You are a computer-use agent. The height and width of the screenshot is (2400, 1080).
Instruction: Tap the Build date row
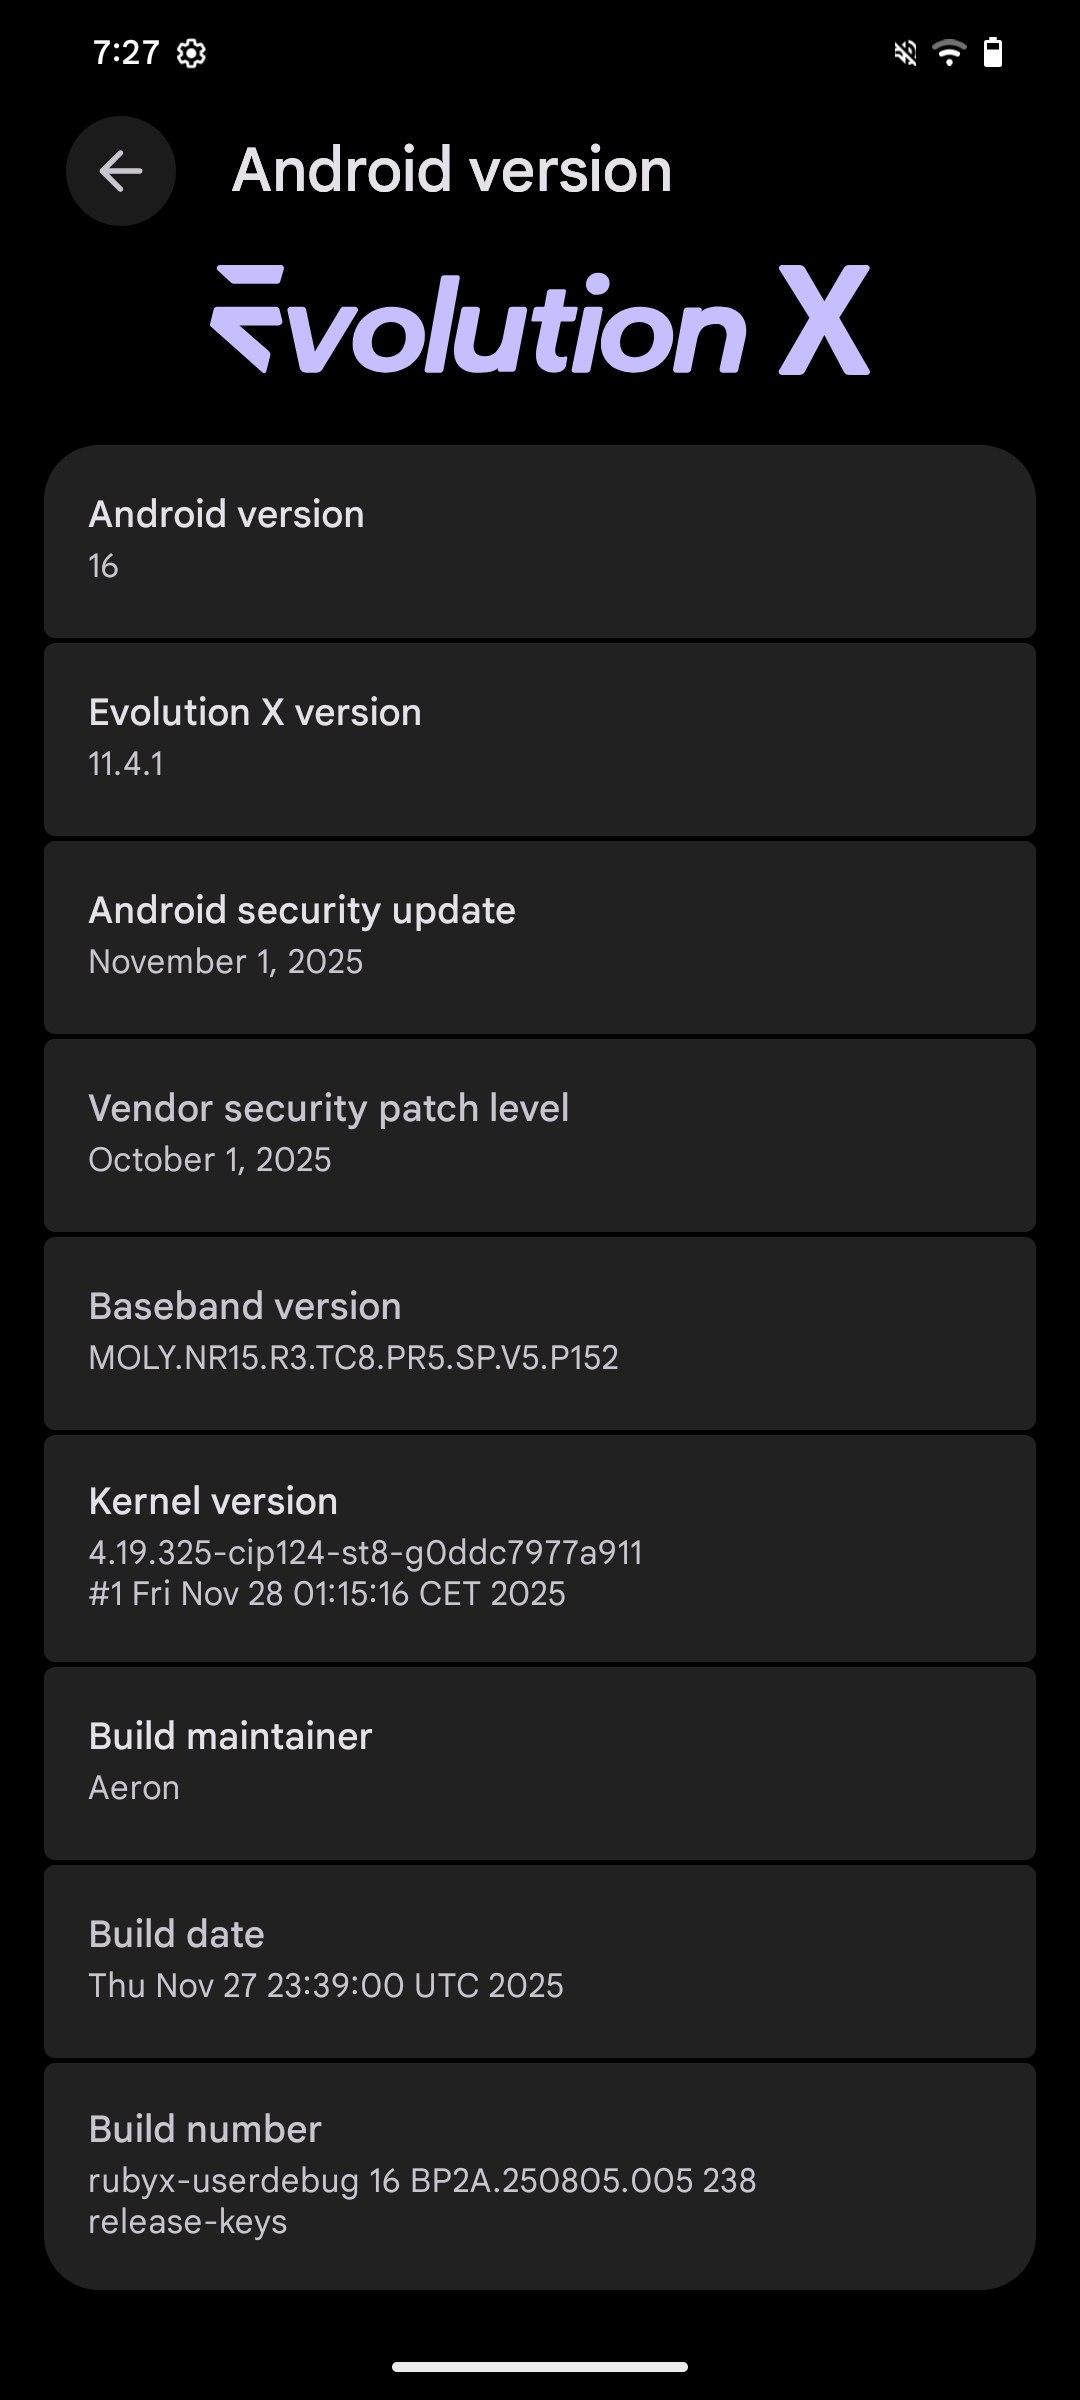(x=540, y=1960)
